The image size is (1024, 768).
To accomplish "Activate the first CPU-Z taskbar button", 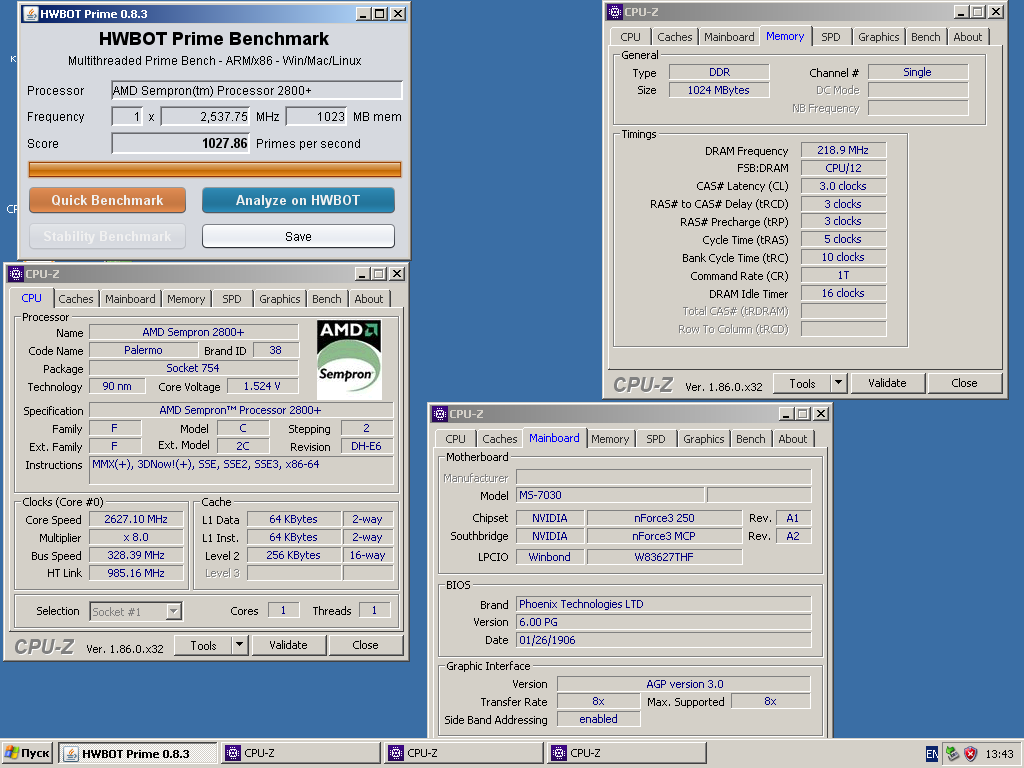I will [x=300, y=753].
